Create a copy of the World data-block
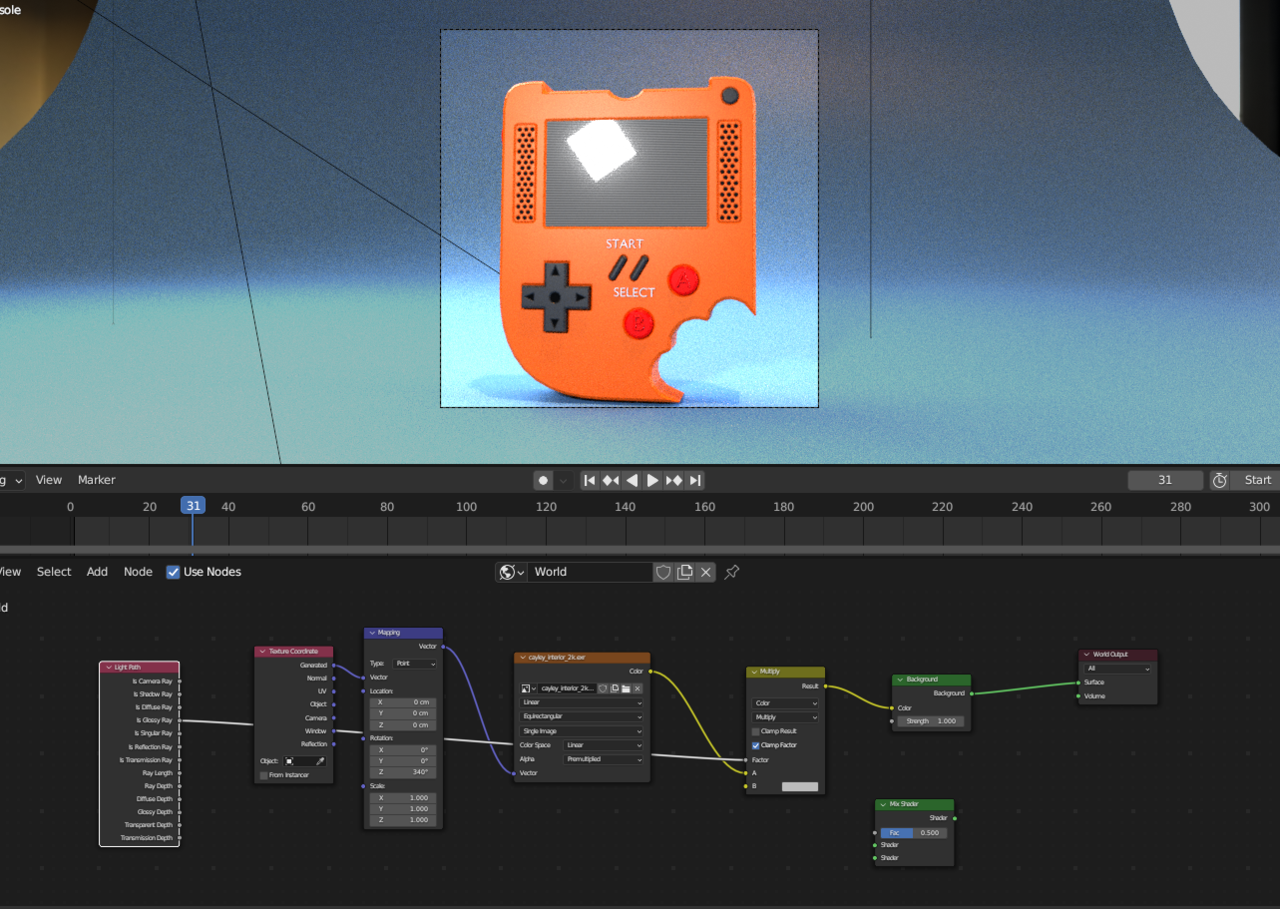The image size is (1280, 909). (x=685, y=571)
